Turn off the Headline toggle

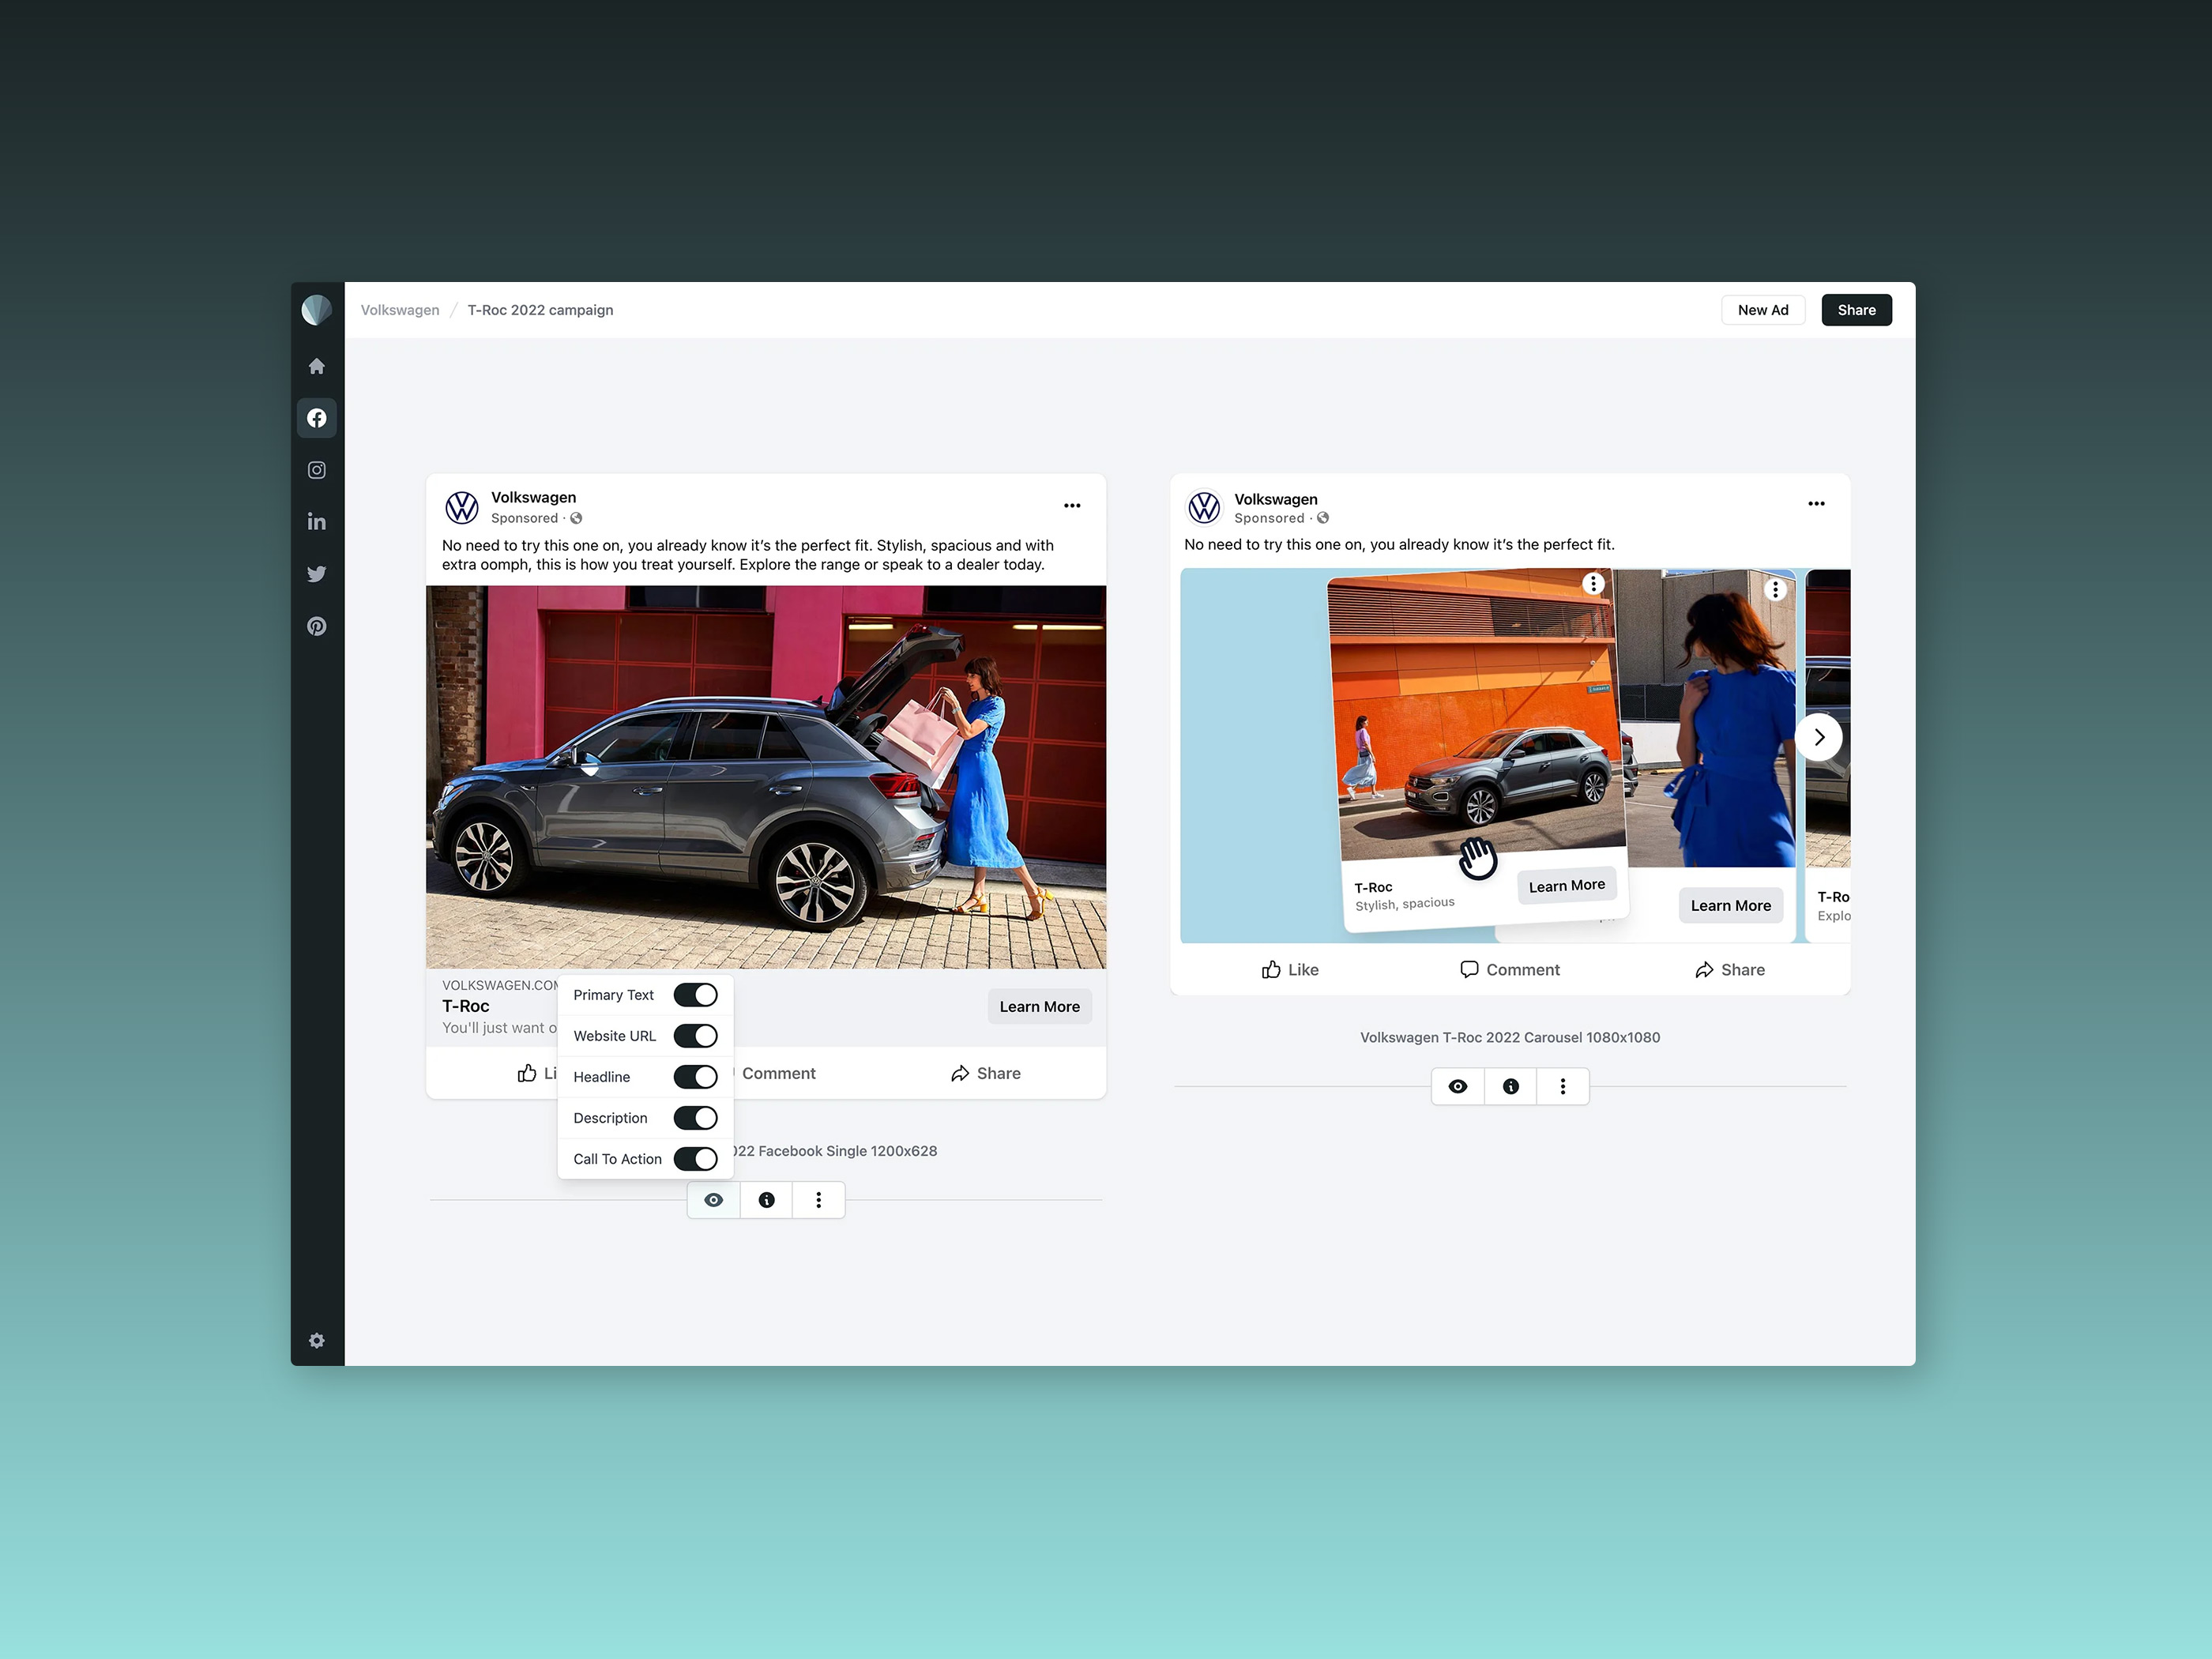coord(695,1077)
